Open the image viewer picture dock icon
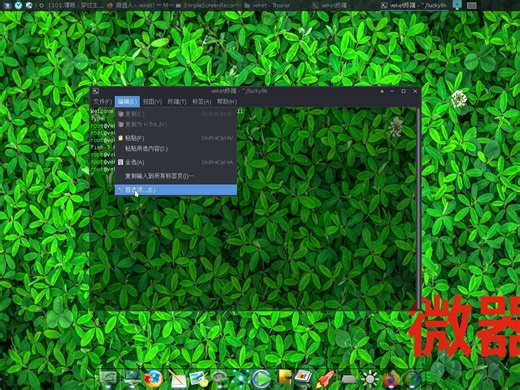Image resolution: width=520 pixels, height=390 pixels. (x=199, y=379)
